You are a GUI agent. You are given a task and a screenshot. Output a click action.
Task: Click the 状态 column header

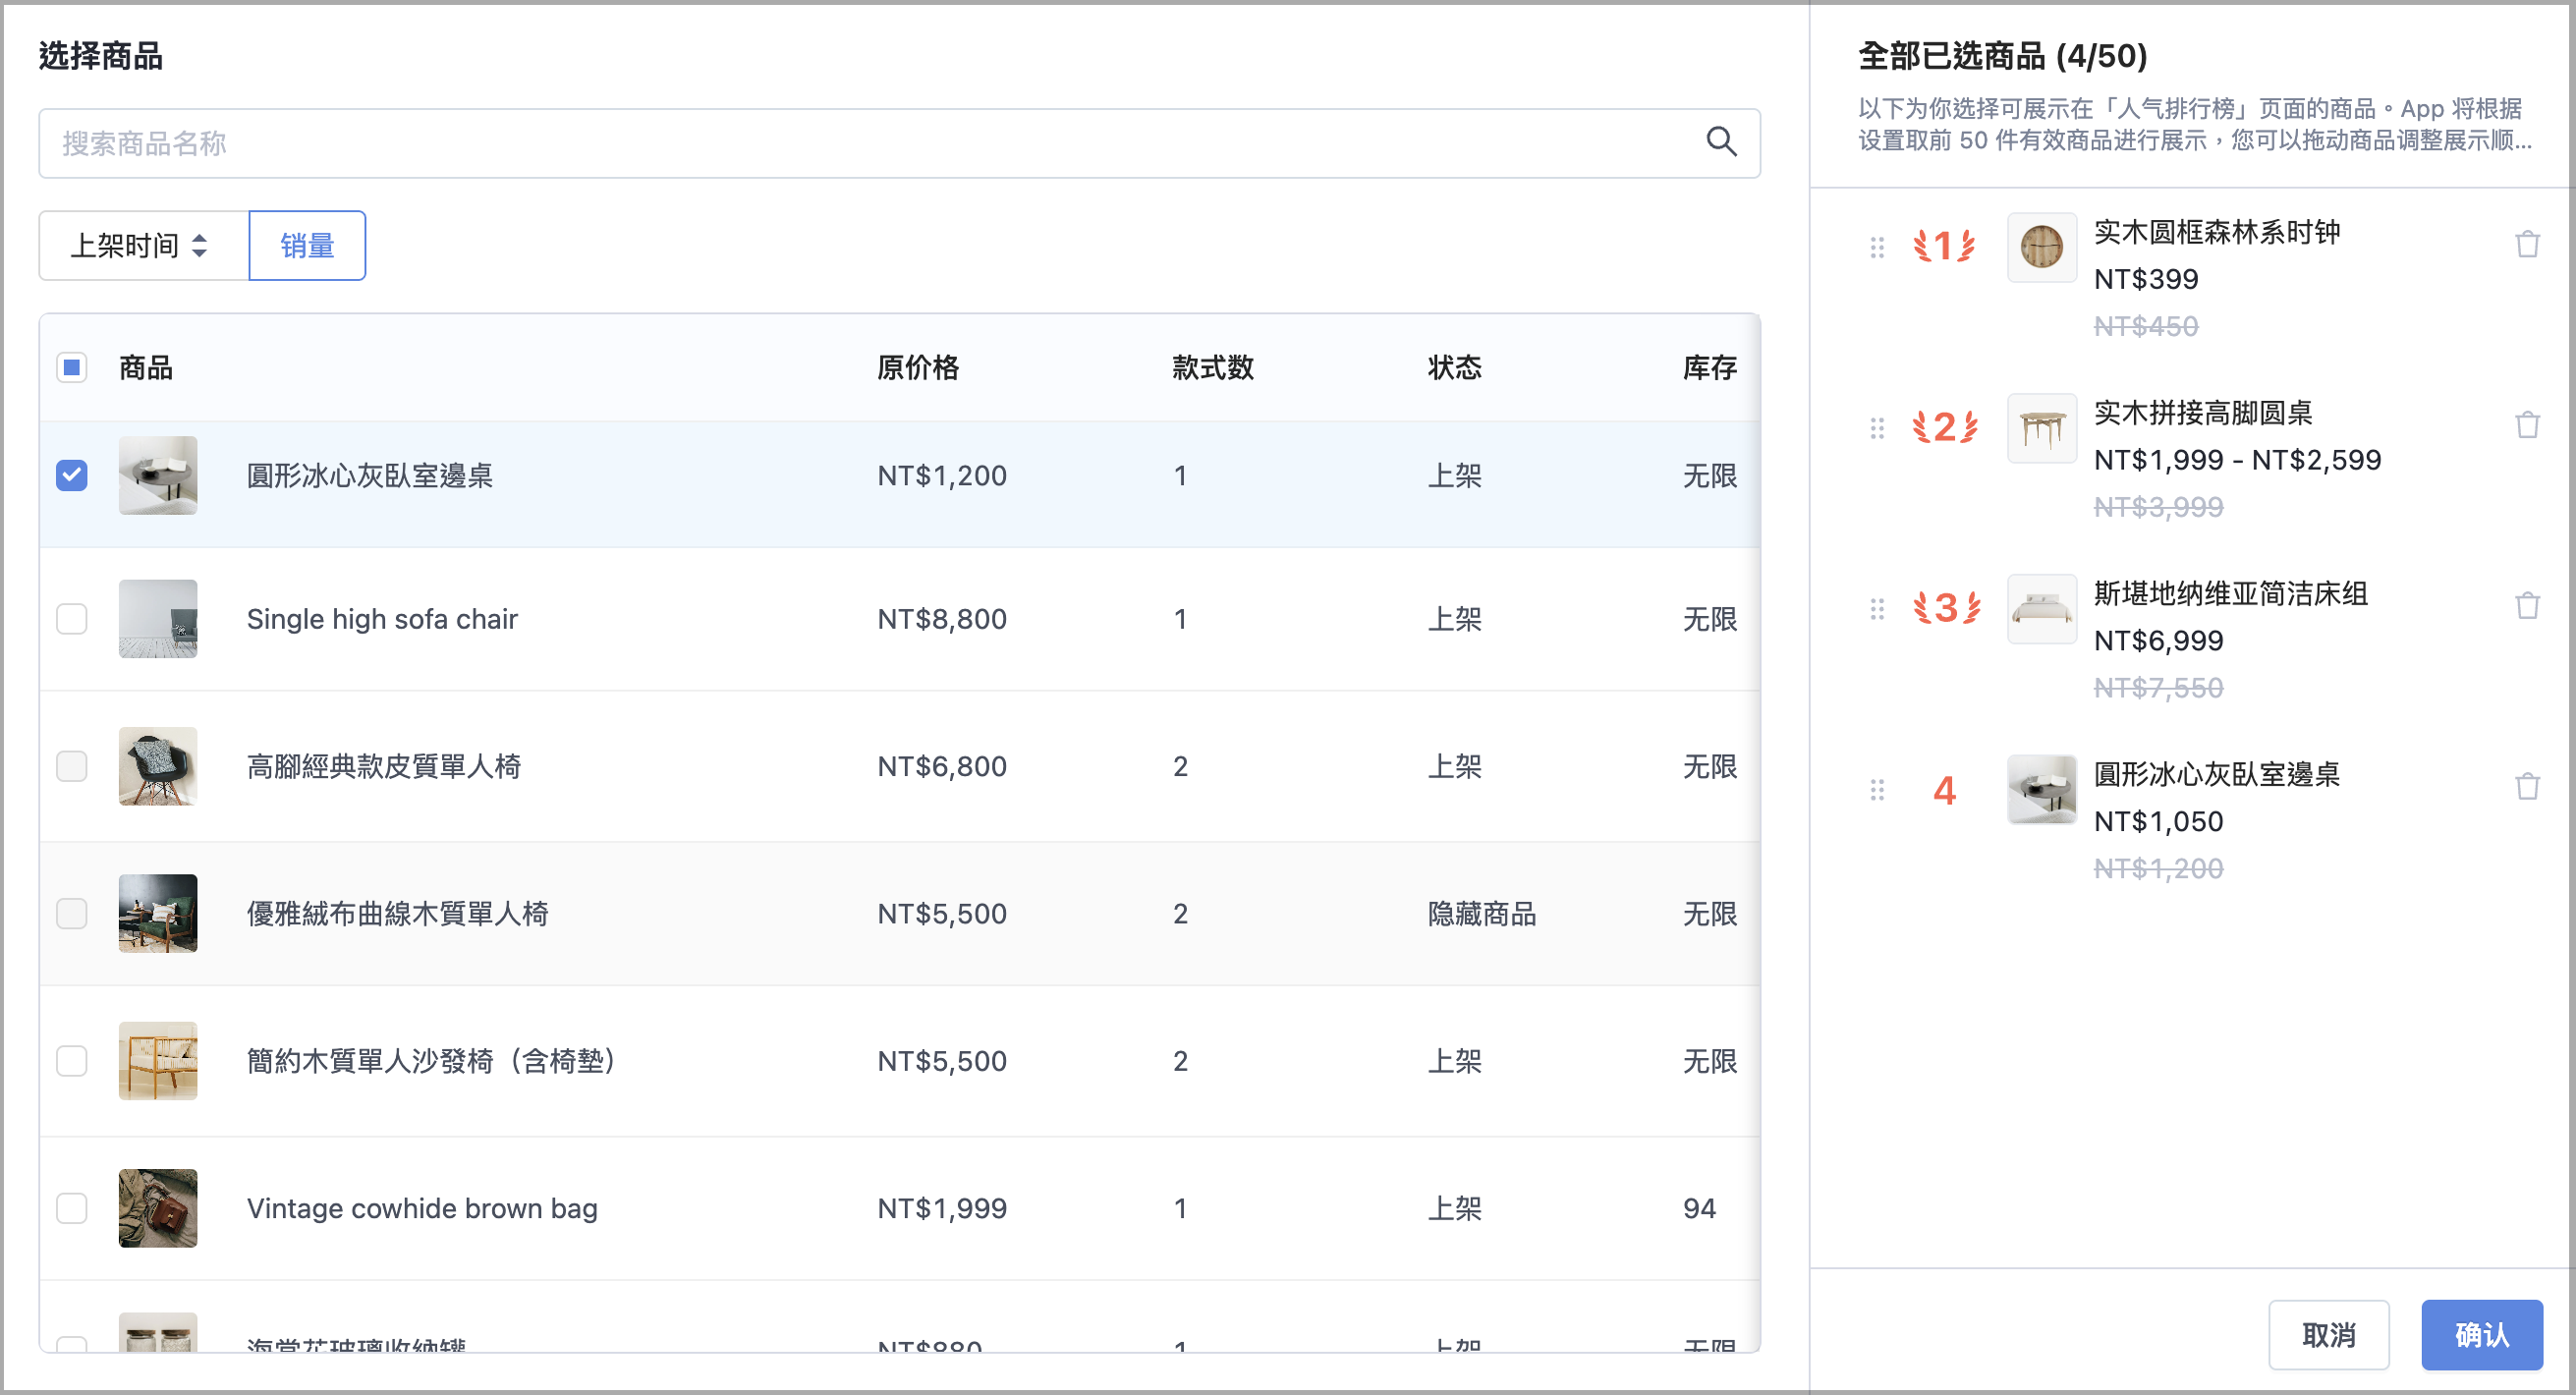(1455, 368)
